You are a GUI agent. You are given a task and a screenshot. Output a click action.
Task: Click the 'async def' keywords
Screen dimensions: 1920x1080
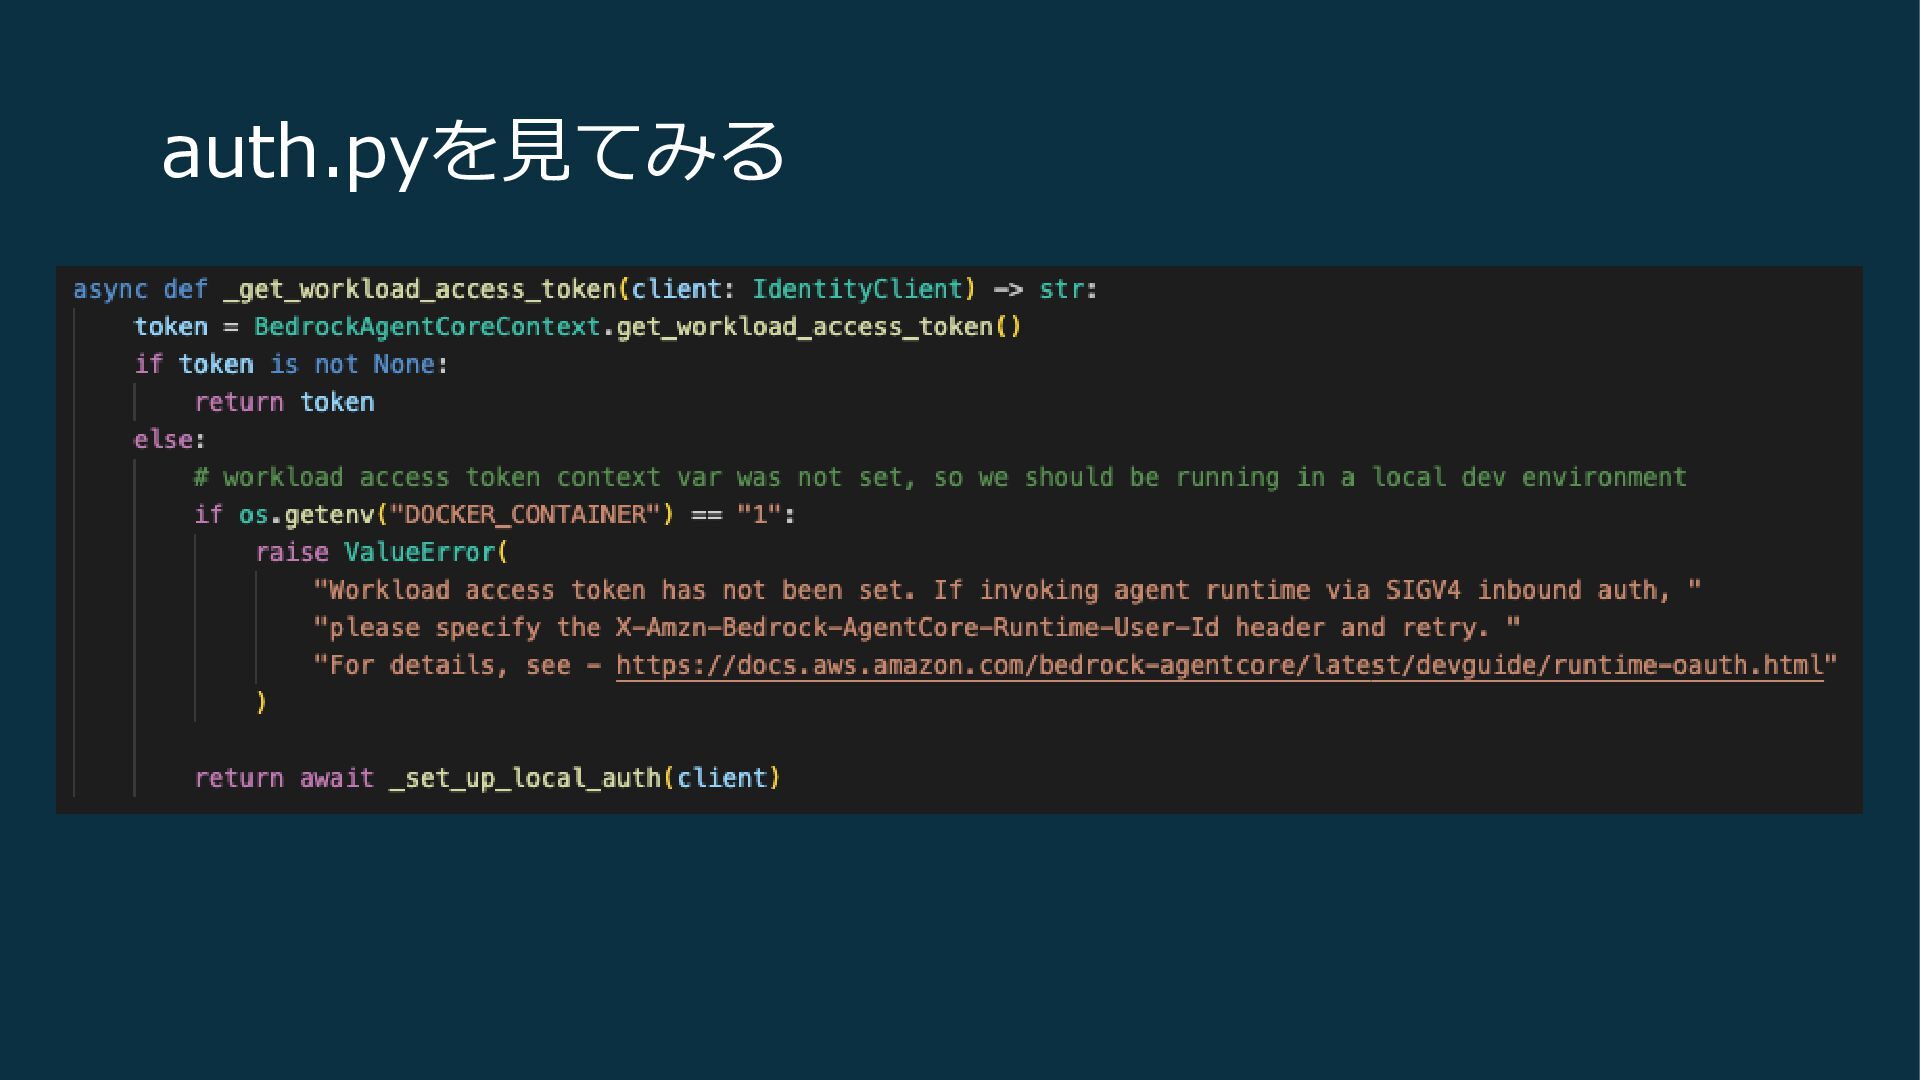[x=140, y=290]
